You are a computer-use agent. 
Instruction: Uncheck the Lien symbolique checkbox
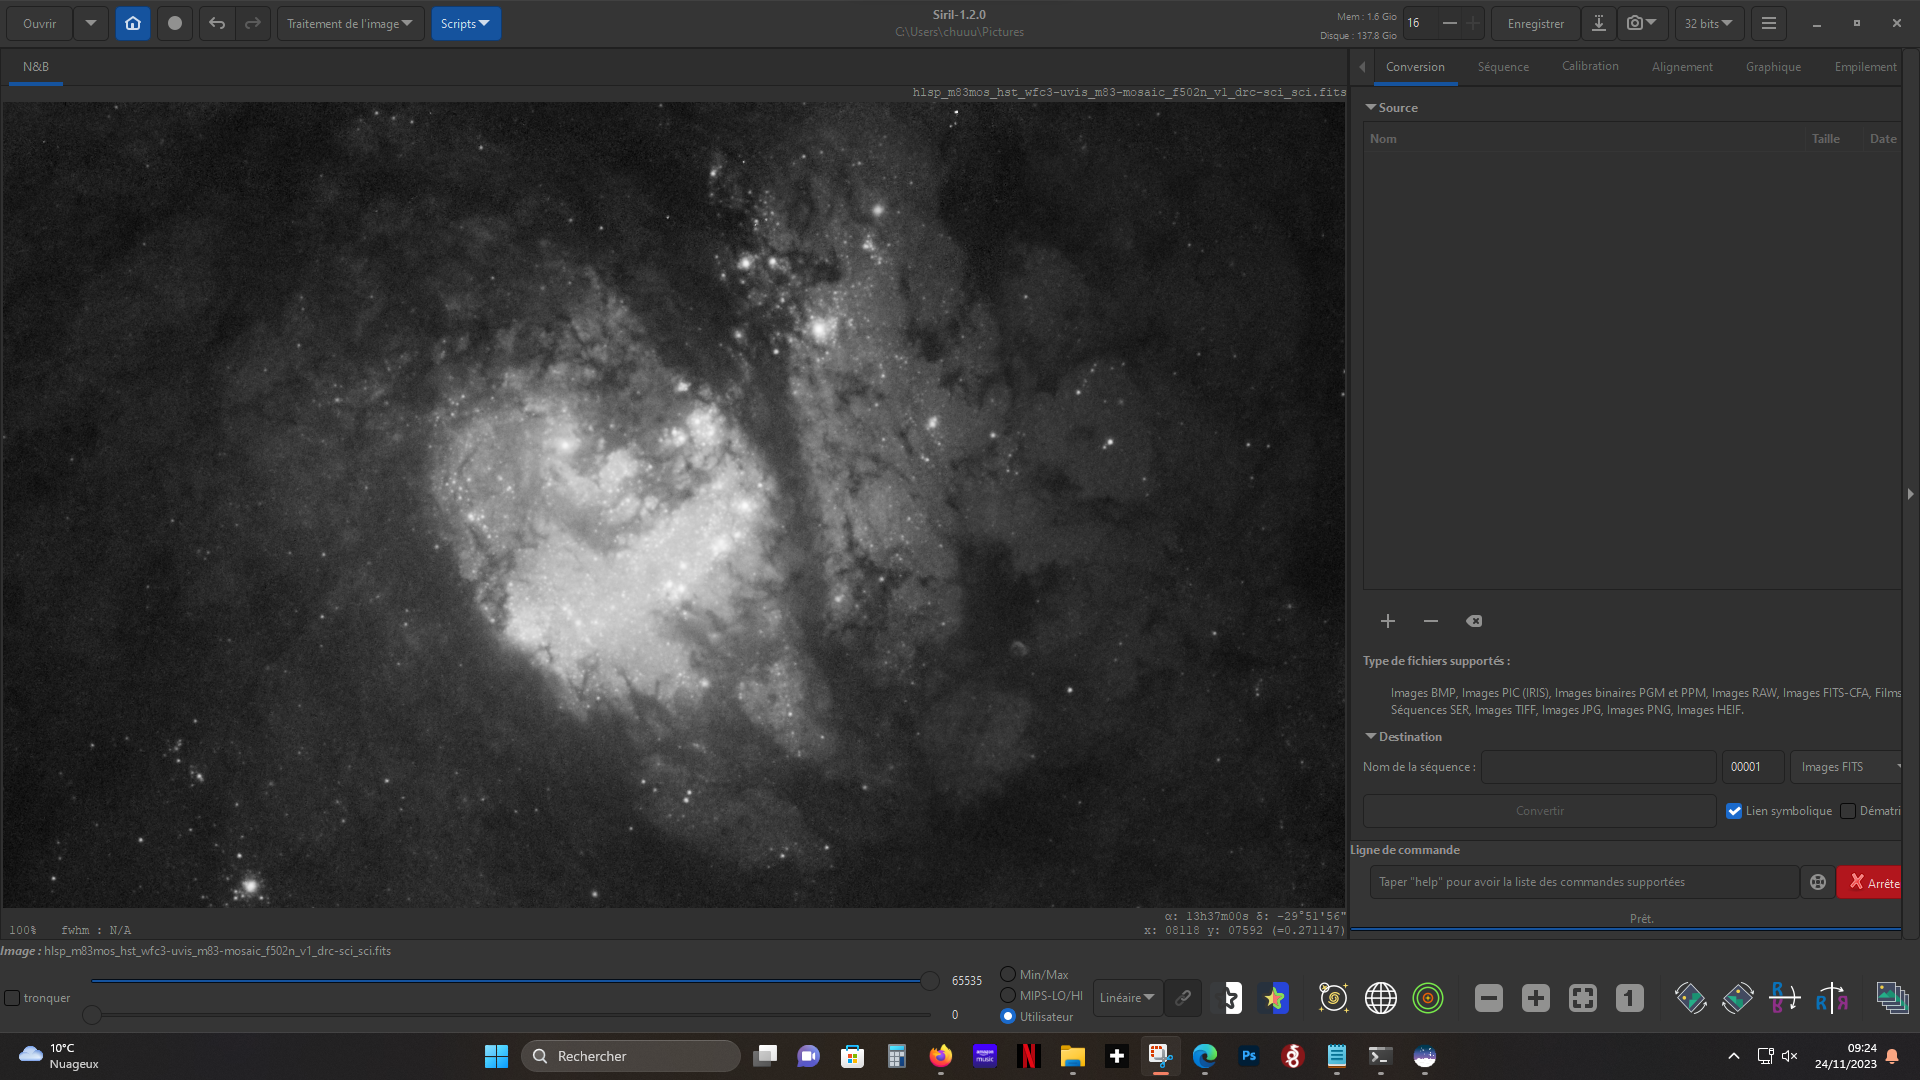(x=1734, y=811)
